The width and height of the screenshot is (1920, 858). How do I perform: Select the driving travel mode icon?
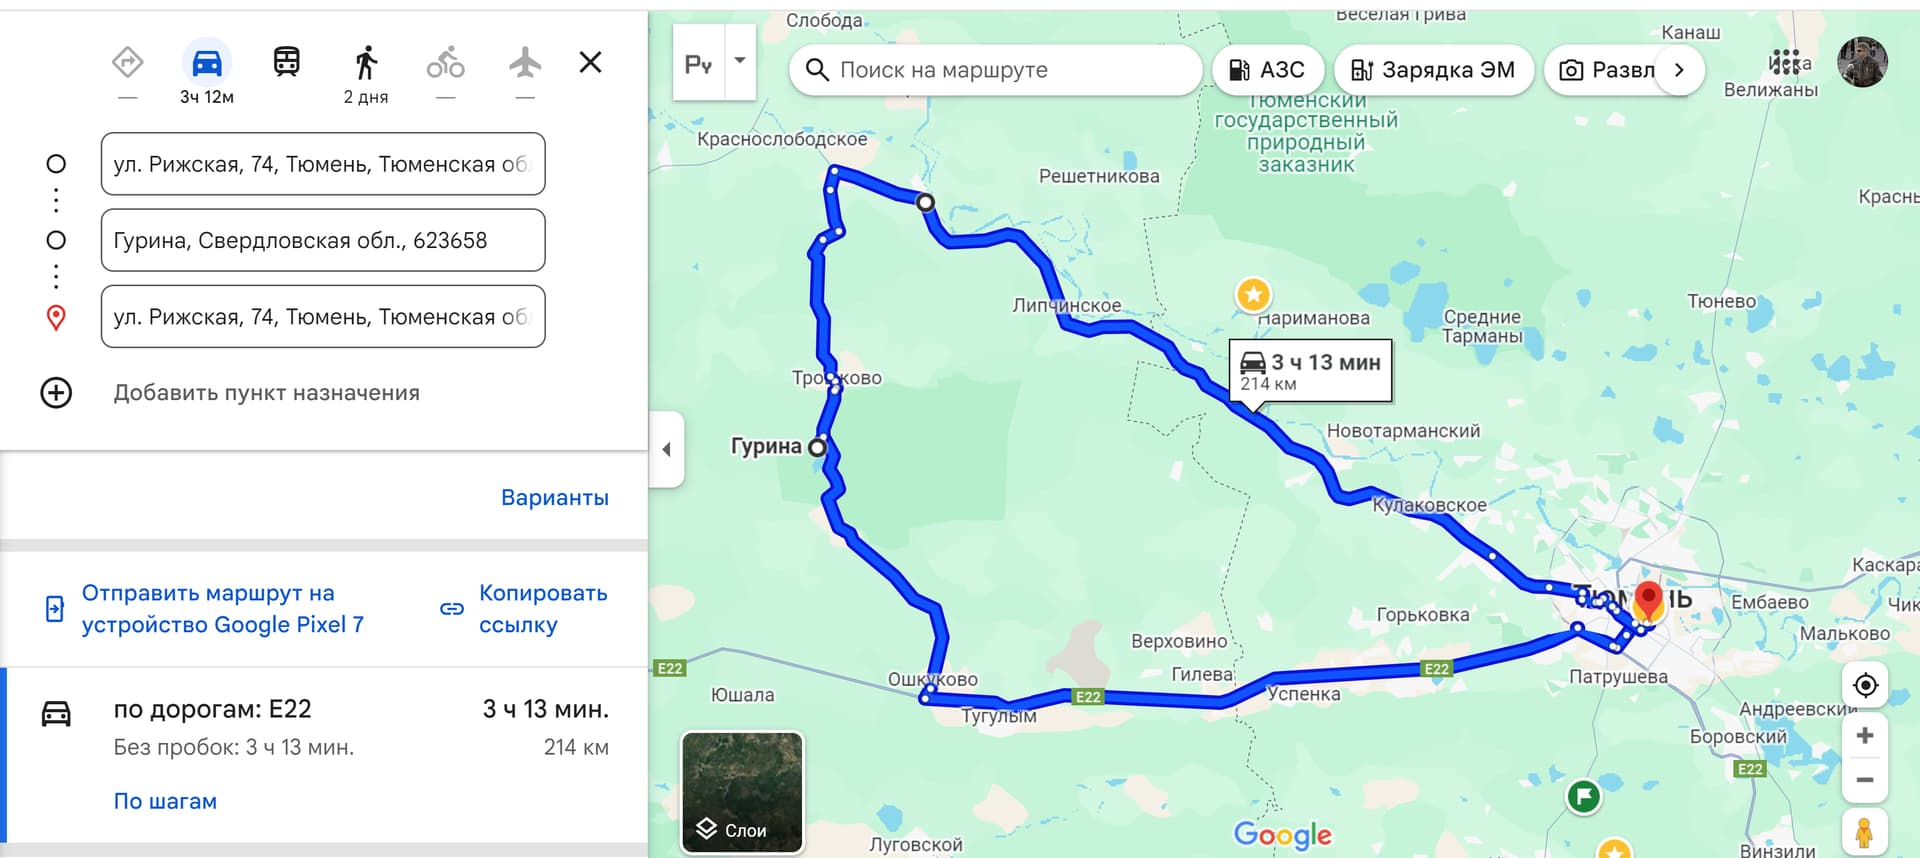pos(207,63)
